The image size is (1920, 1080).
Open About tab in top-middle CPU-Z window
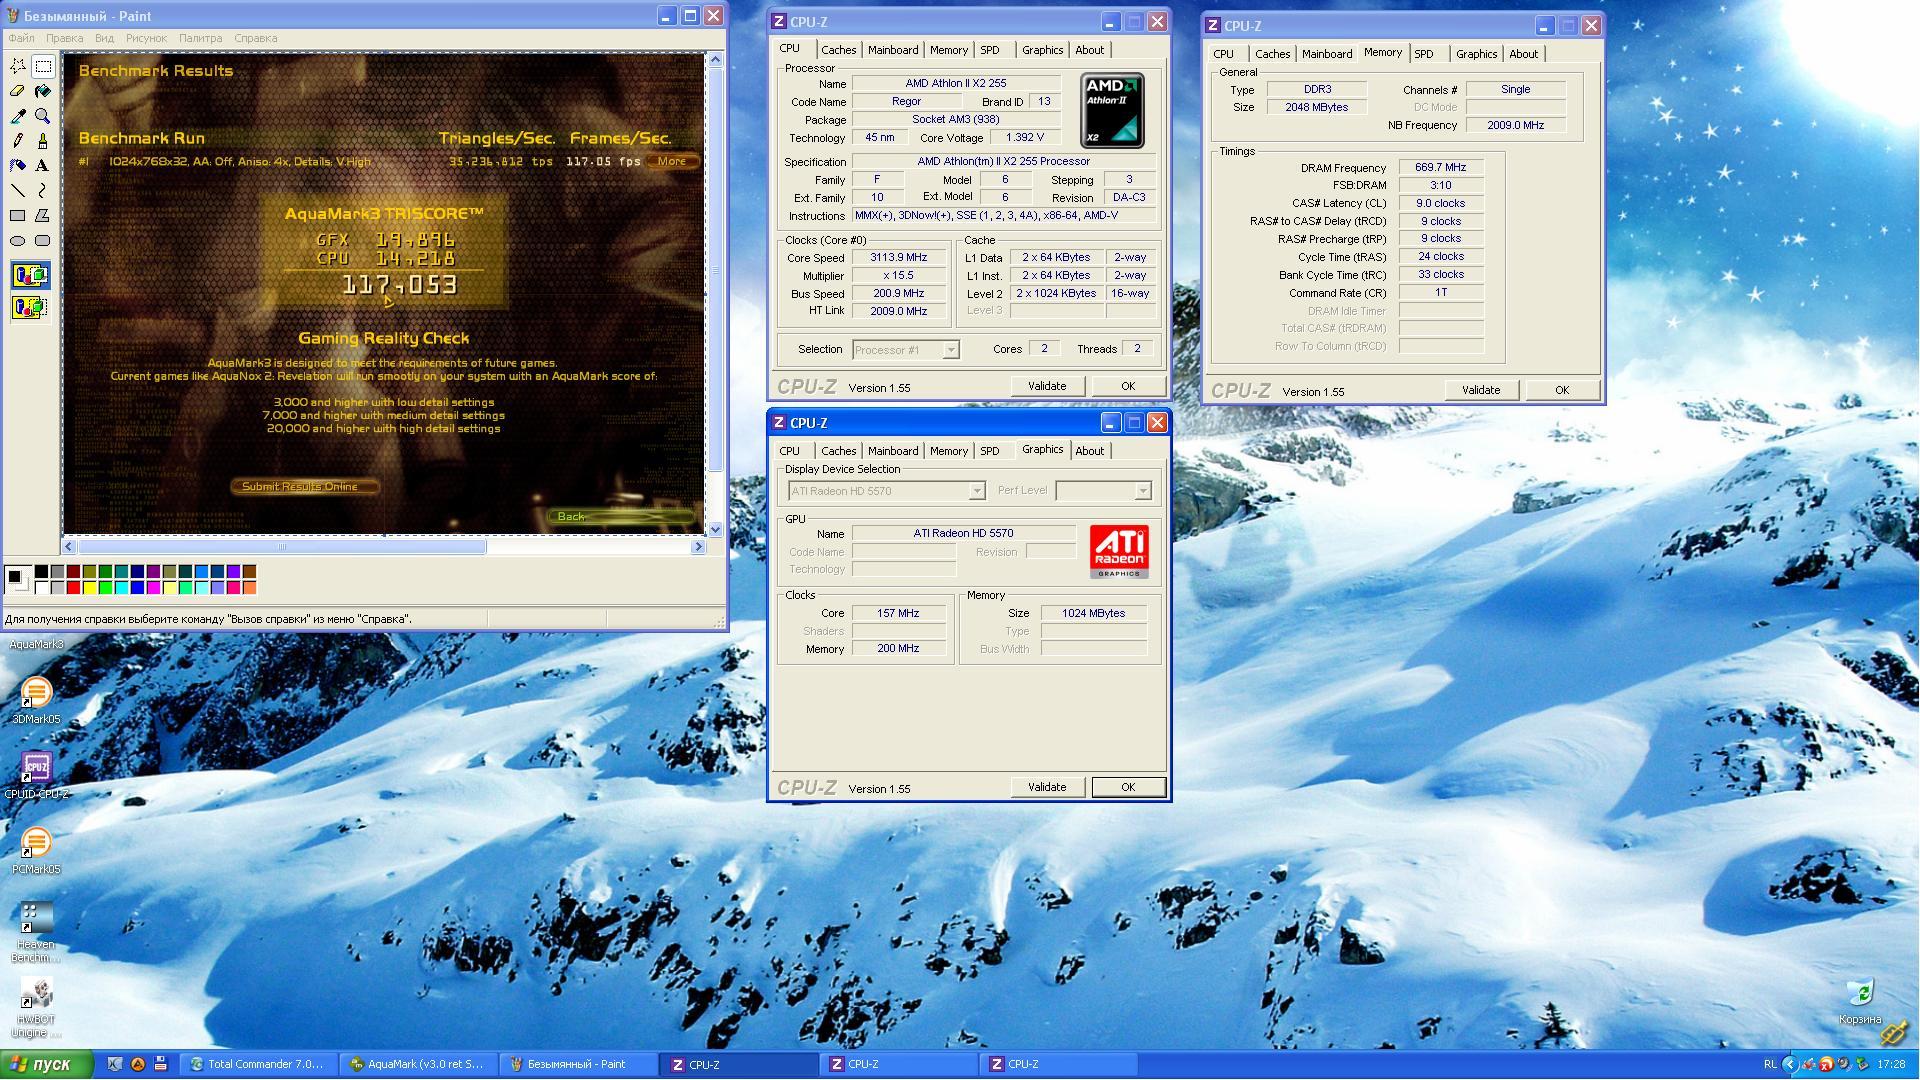coord(1089,50)
